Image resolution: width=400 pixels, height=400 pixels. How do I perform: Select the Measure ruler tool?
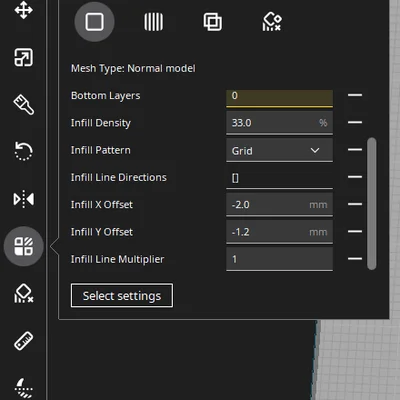23,341
